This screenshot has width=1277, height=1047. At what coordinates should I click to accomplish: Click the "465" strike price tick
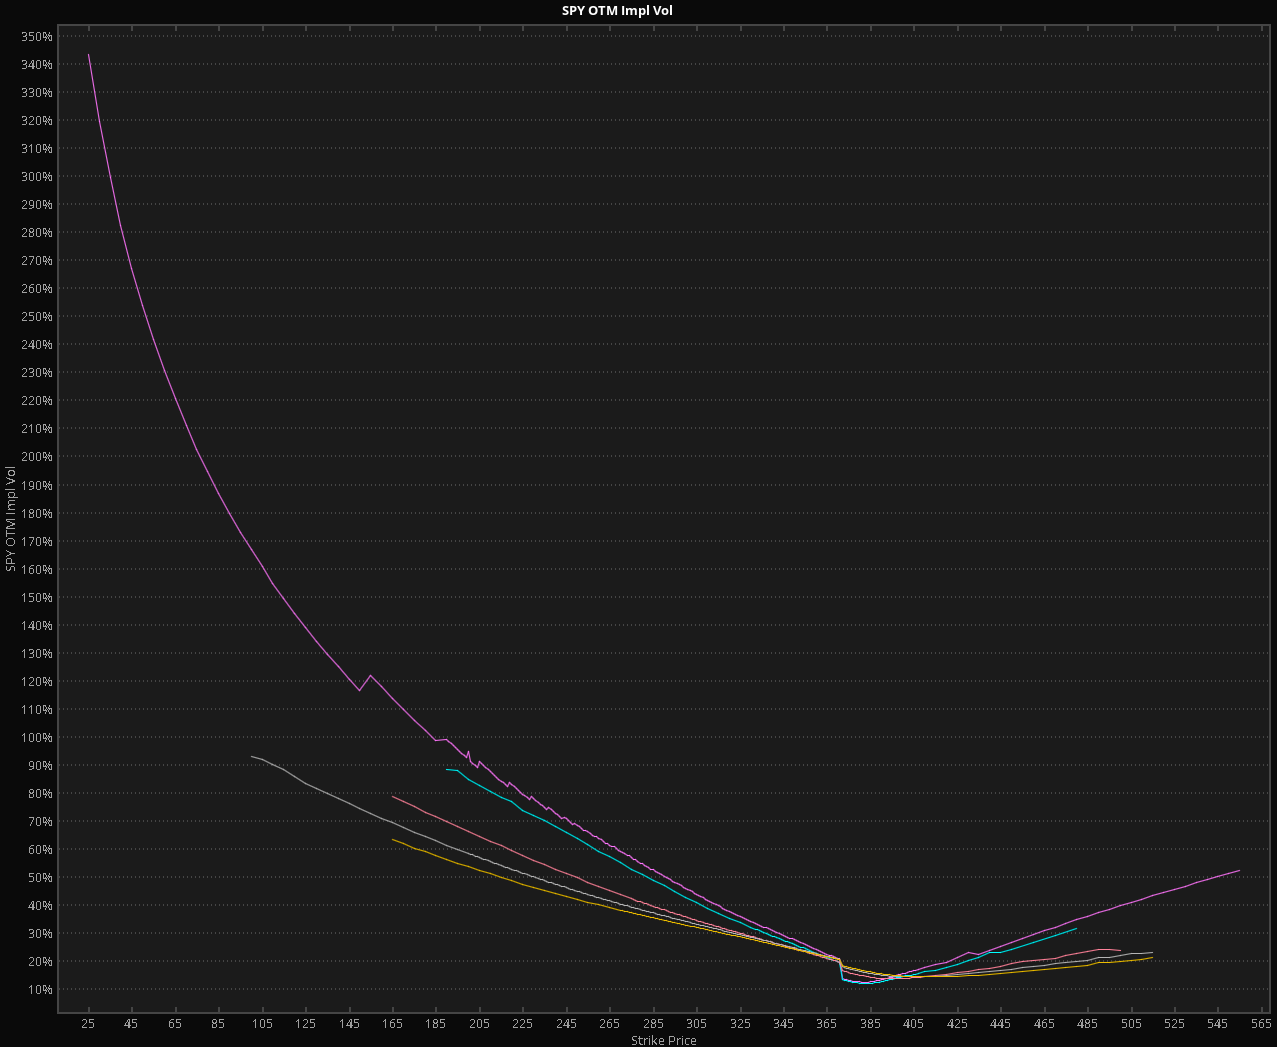[x=1045, y=1025]
